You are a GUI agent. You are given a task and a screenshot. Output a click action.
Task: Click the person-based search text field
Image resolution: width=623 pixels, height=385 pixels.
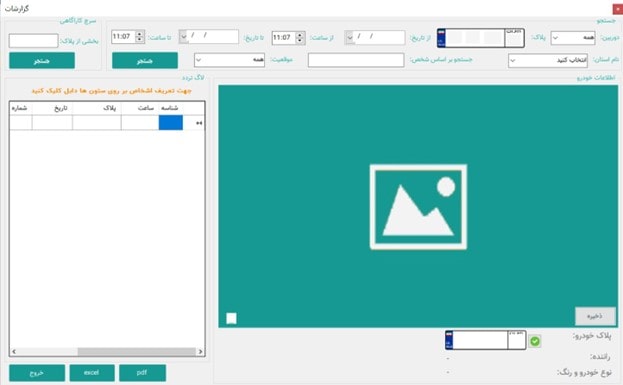tap(356, 60)
